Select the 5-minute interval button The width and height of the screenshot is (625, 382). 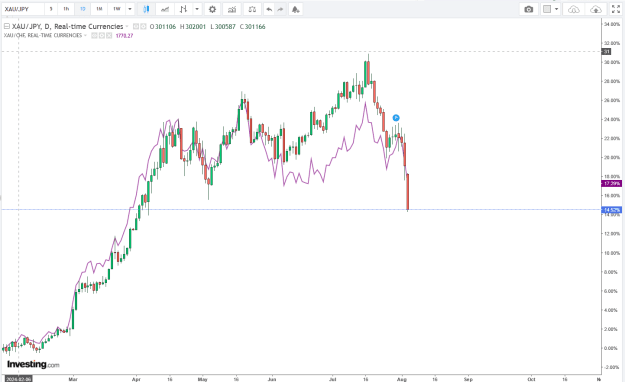pos(51,9)
